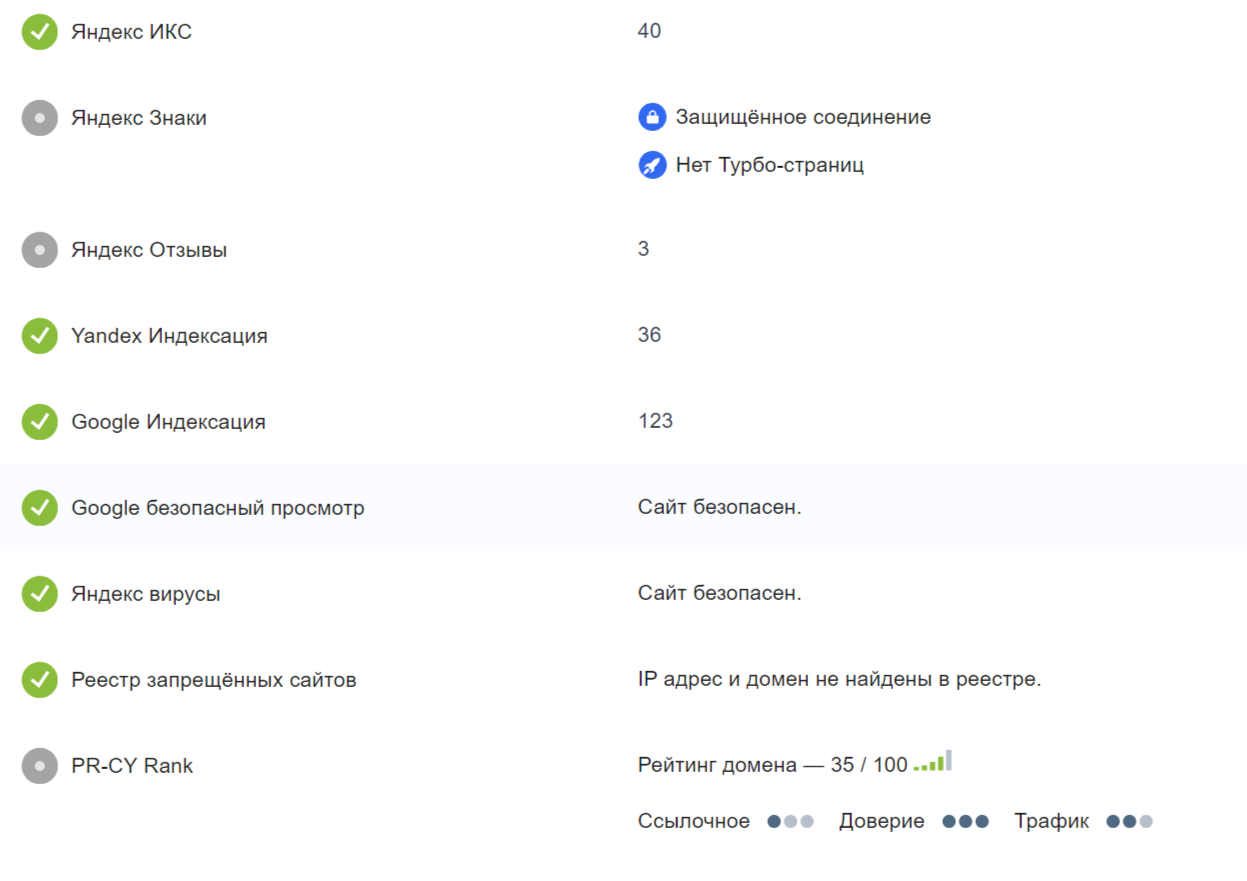Click Сайт безопасен in Яндекс вирусы row

(720, 593)
